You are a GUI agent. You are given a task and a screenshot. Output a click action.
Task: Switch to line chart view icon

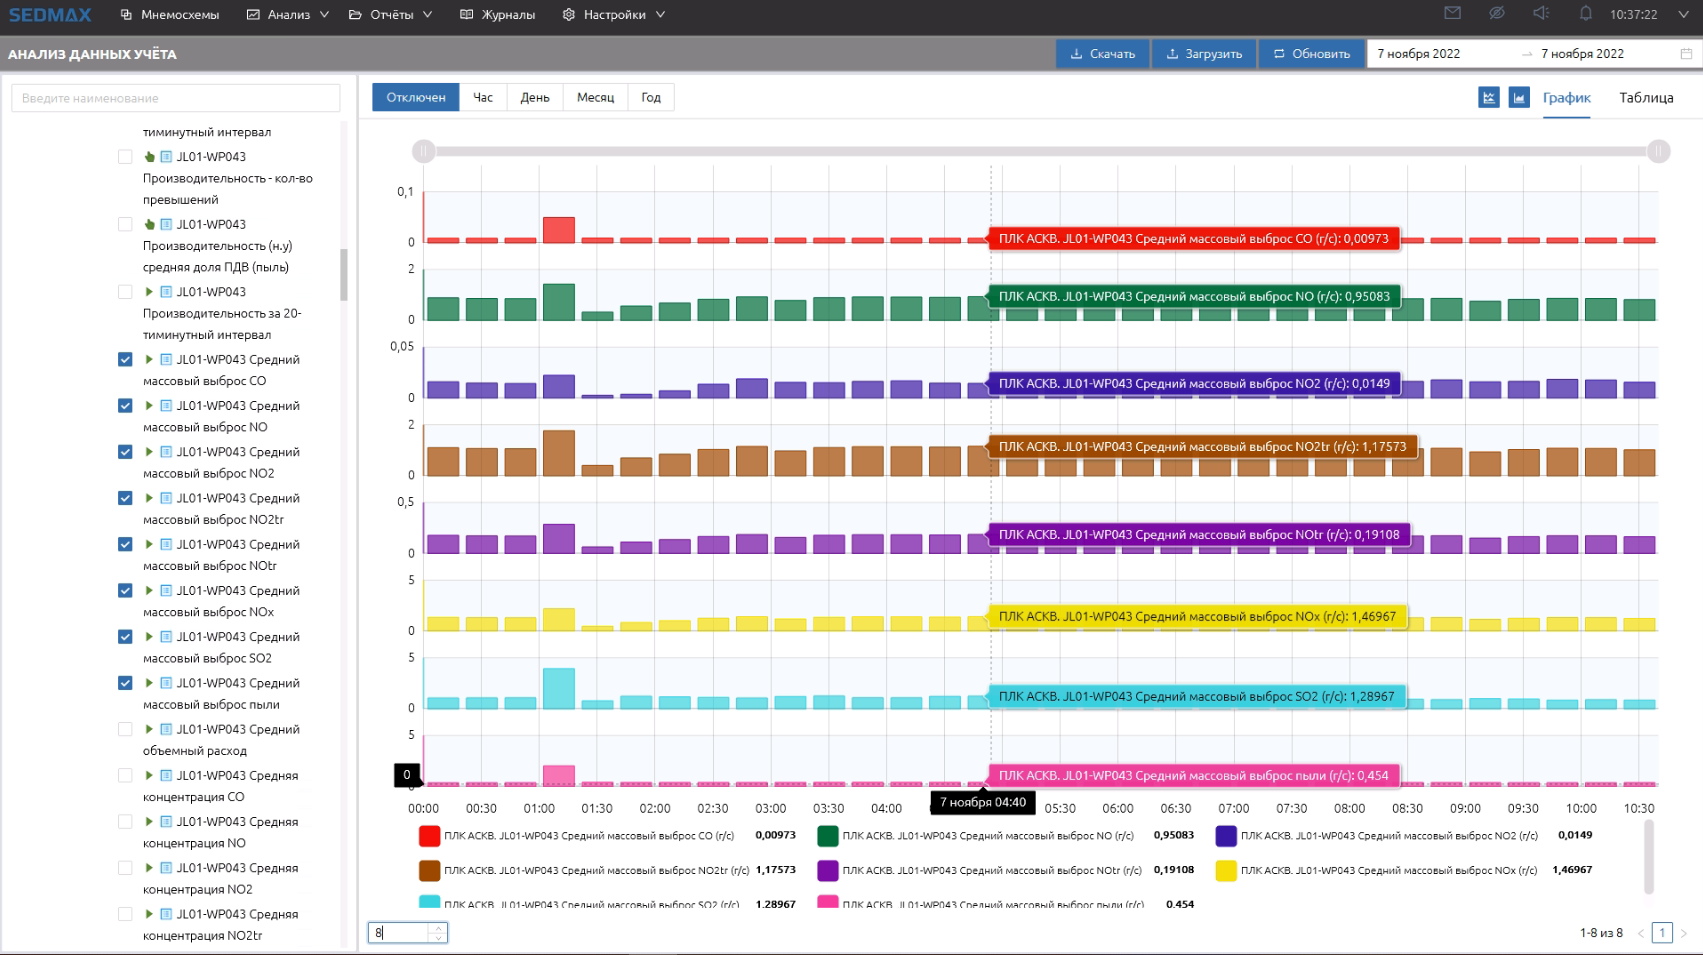pyautogui.click(x=1488, y=97)
